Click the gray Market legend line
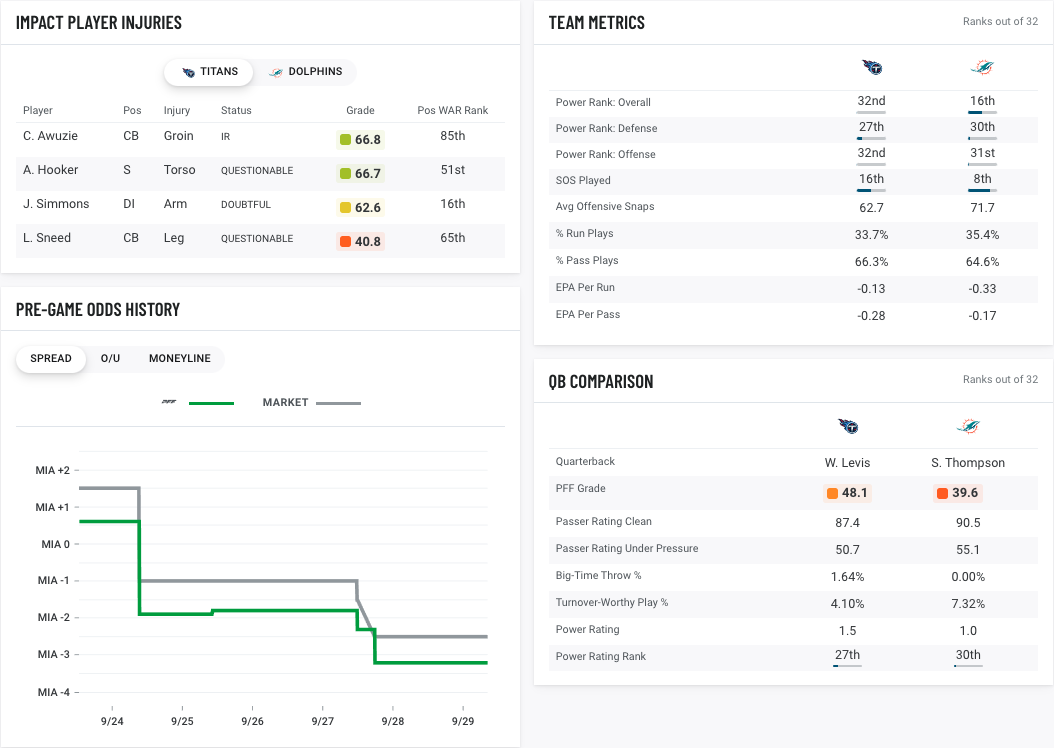The height and width of the screenshot is (748, 1054). (x=338, y=403)
